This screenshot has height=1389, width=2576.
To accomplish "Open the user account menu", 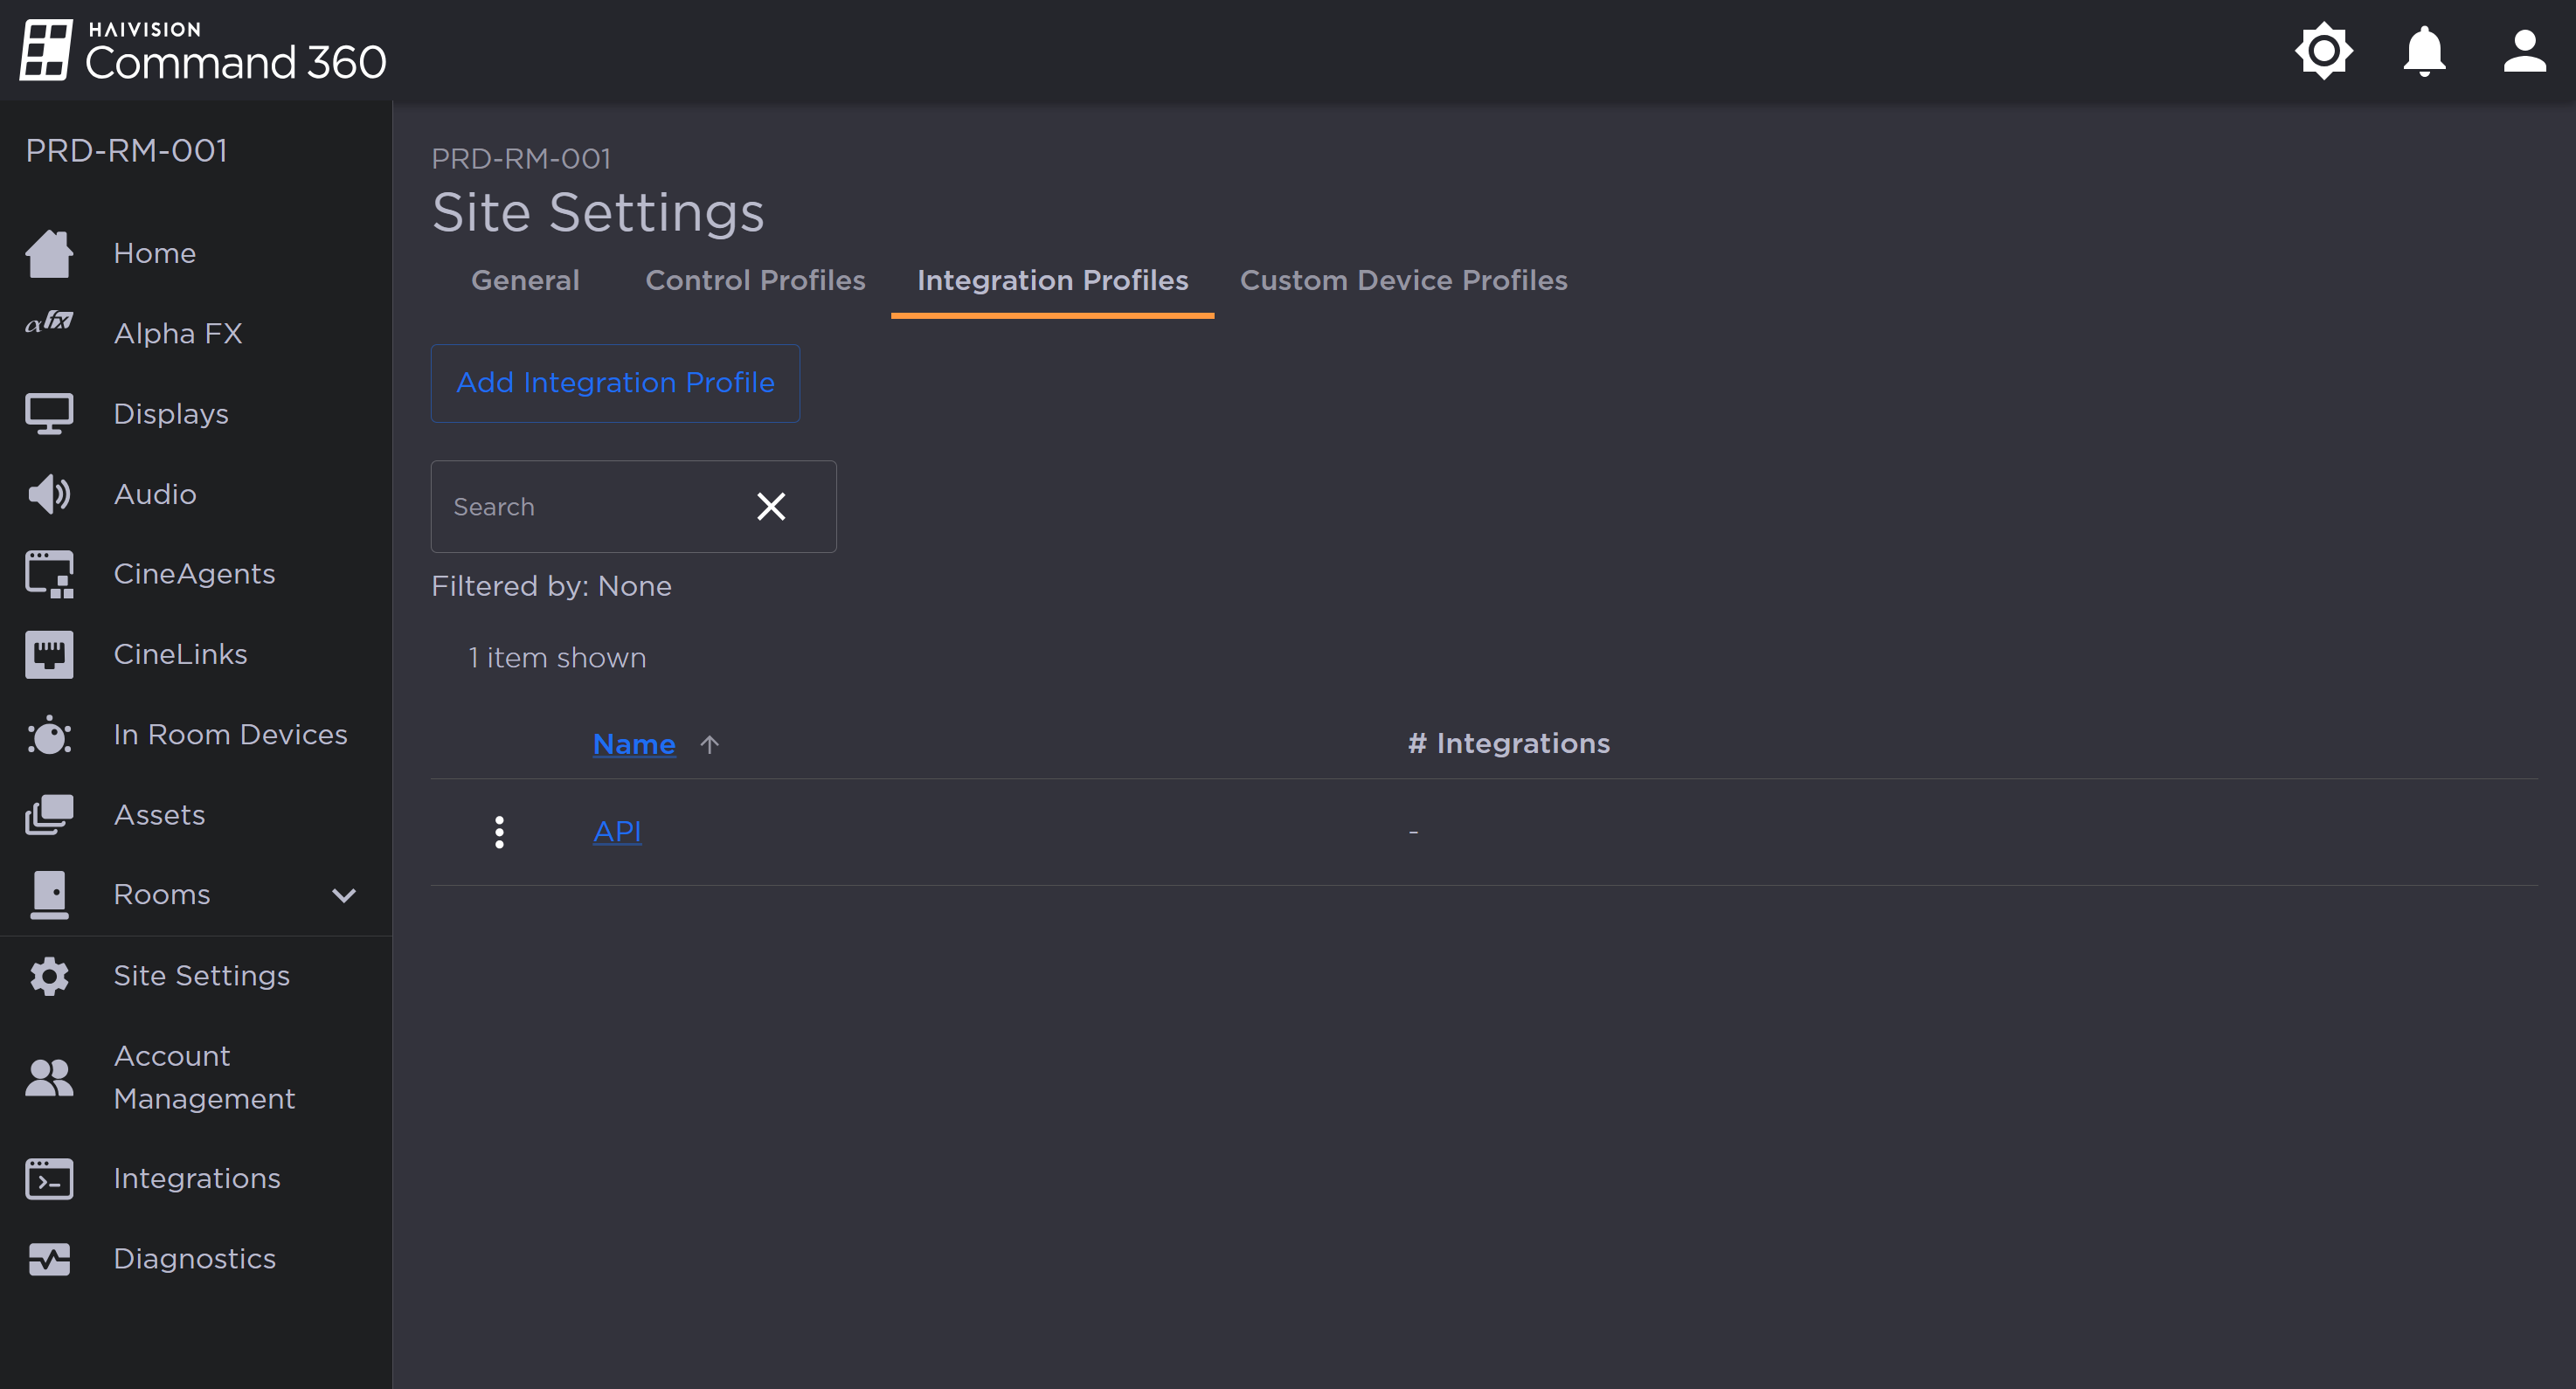I will pyautogui.click(x=2524, y=50).
